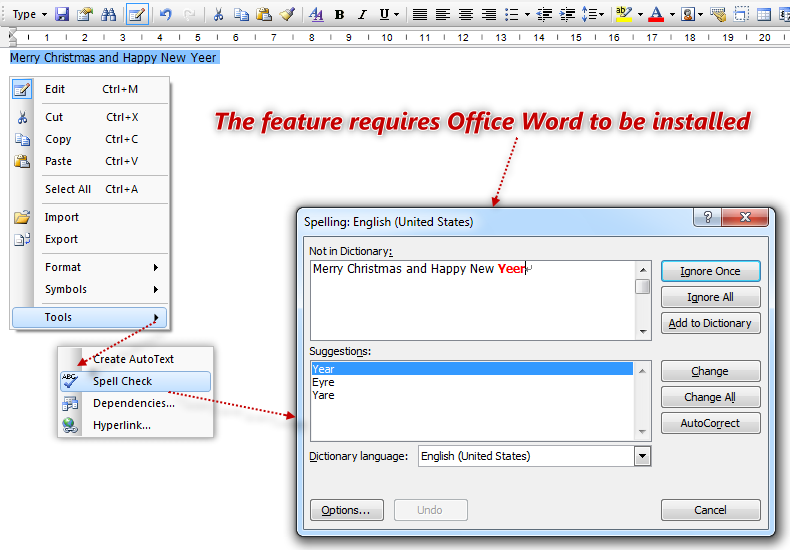Open the highlight color dropdown arrow

tap(640, 14)
